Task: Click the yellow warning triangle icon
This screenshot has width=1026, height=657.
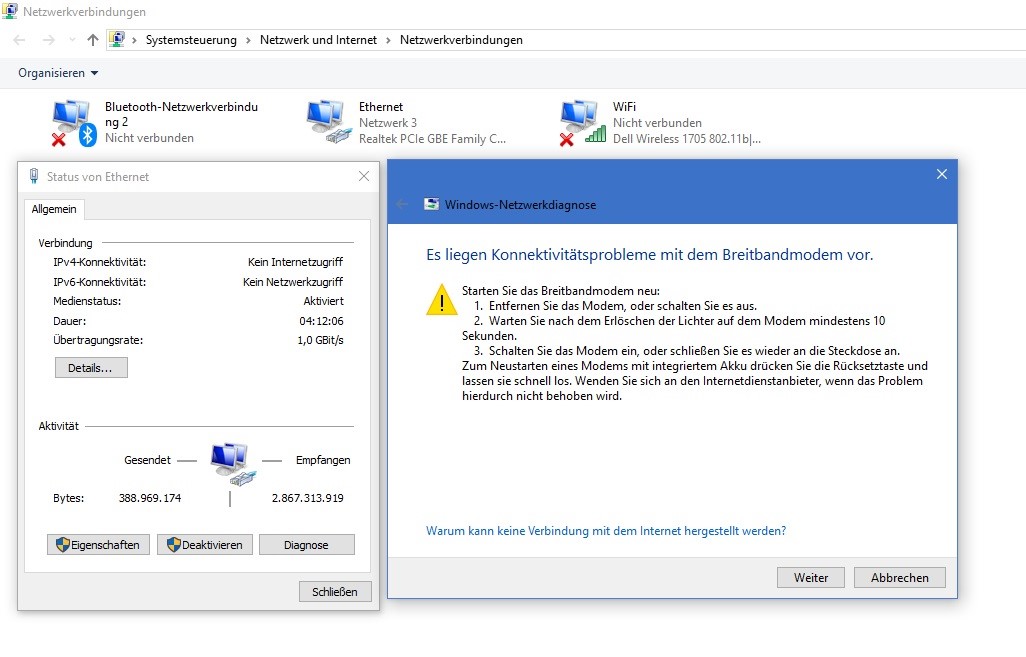Action: (x=441, y=299)
